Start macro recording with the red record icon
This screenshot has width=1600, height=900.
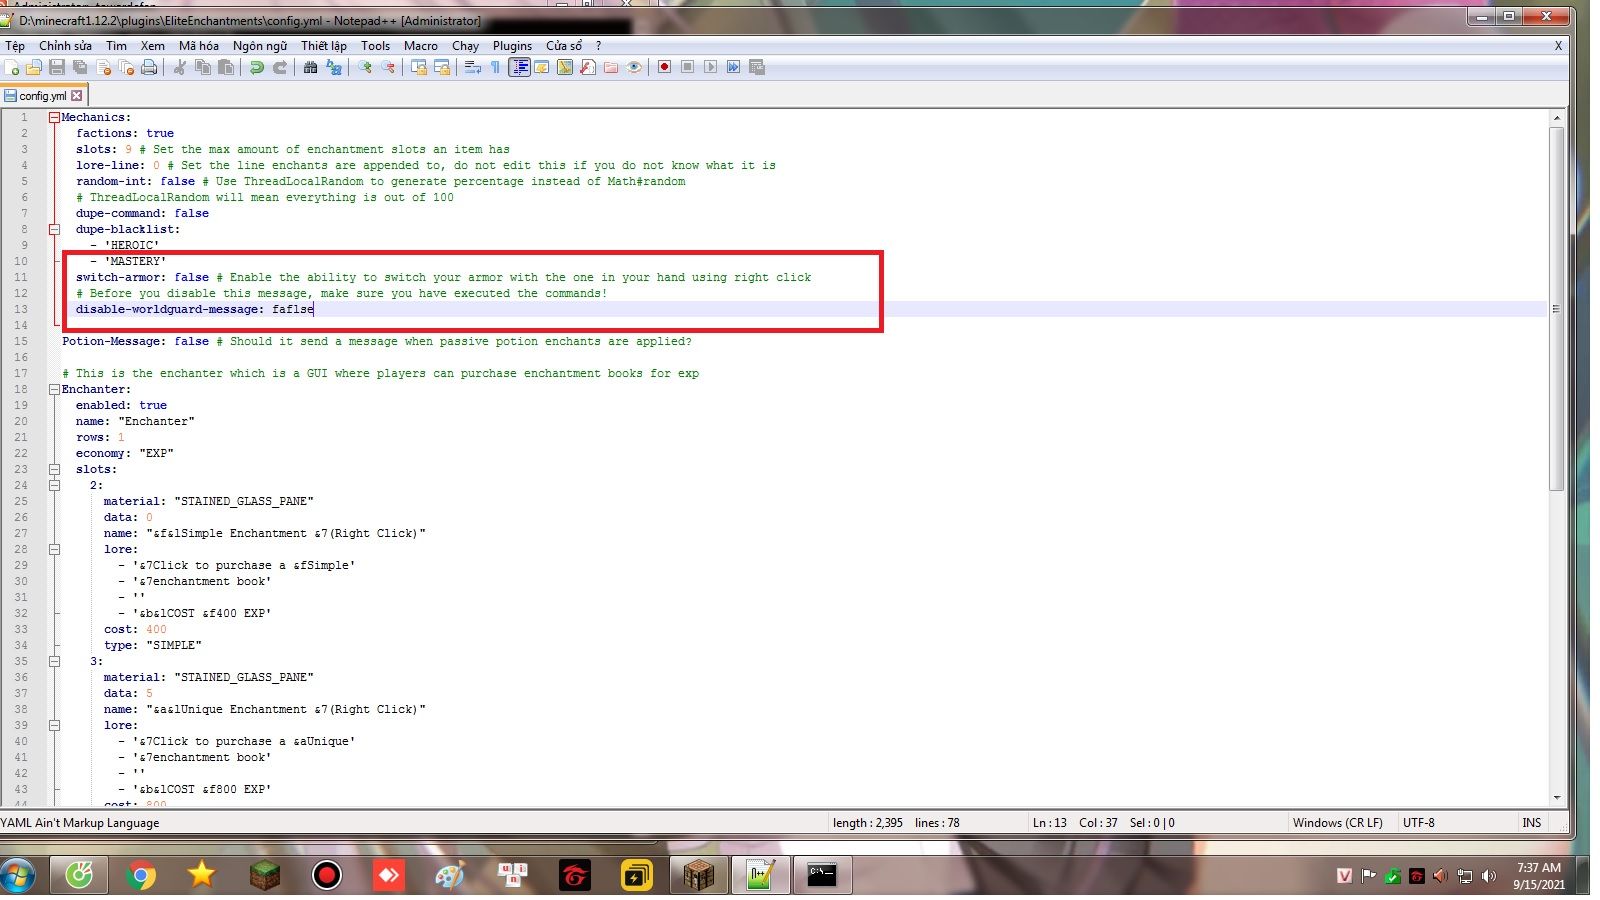coord(664,67)
